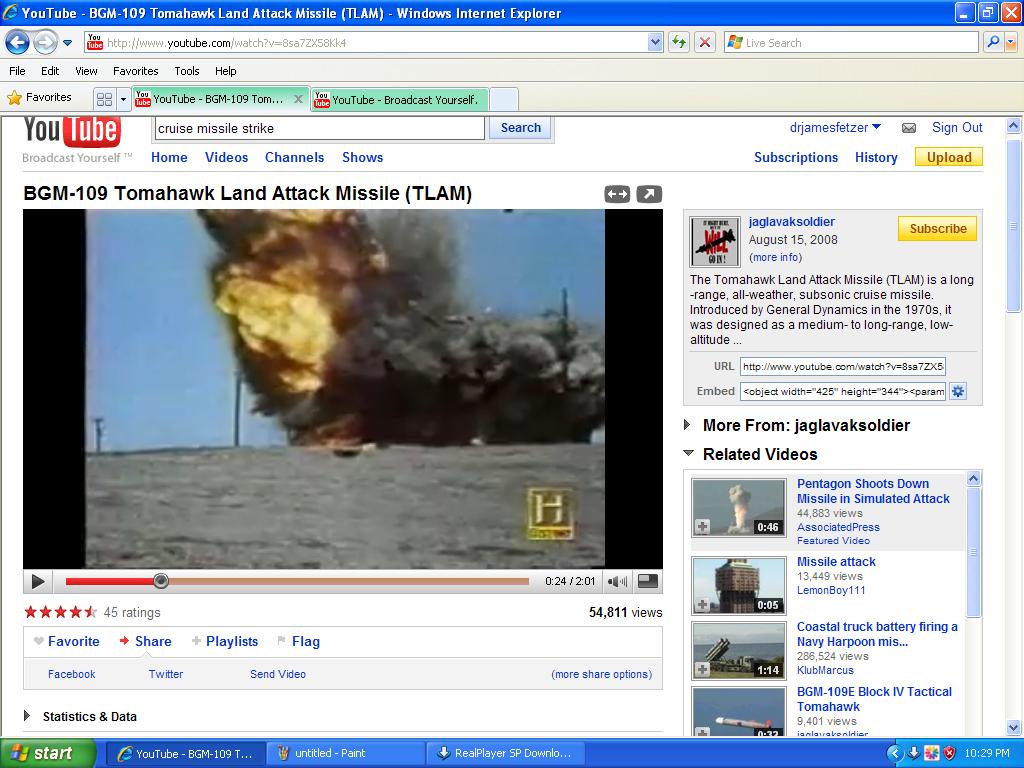
Task: Click the Refresh page icon
Action: point(679,43)
